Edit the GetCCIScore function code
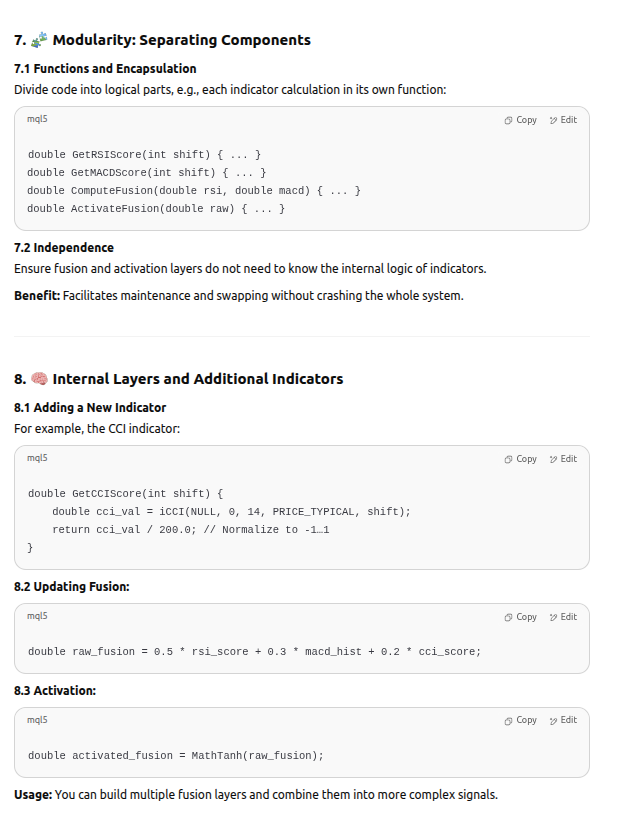 tap(563, 459)
